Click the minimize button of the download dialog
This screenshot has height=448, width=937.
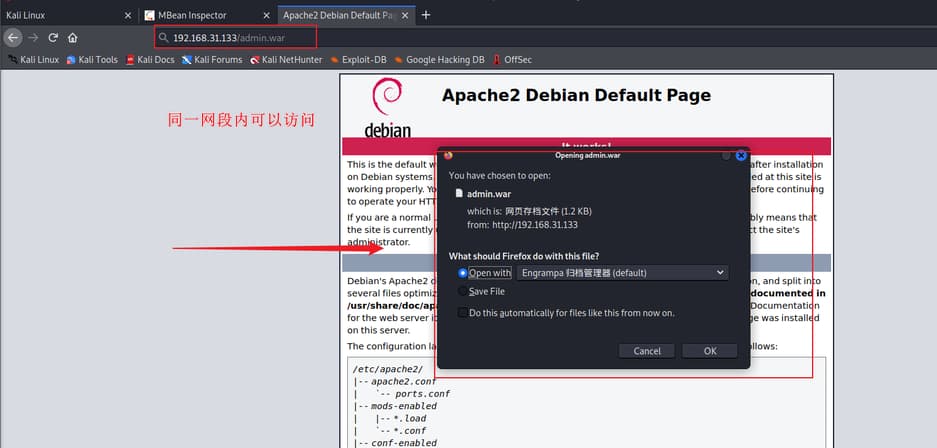(726, 155)
